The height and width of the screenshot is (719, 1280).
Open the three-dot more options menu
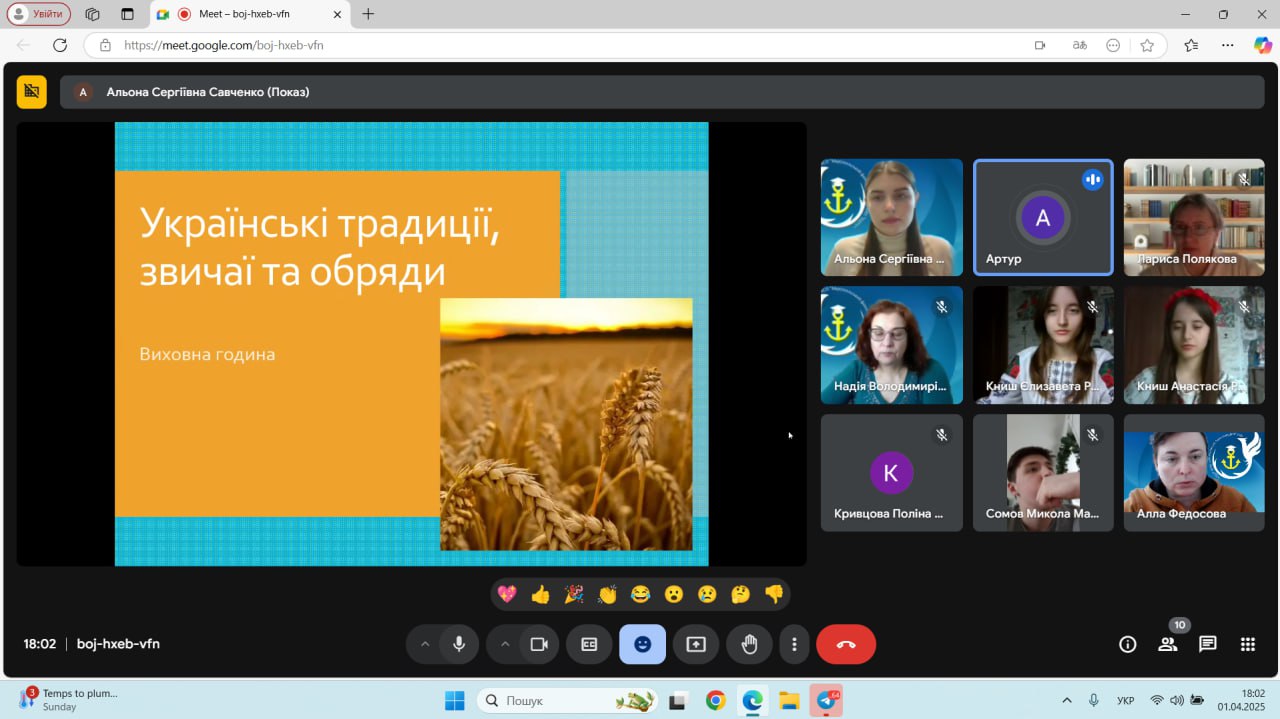click(794, 644)
